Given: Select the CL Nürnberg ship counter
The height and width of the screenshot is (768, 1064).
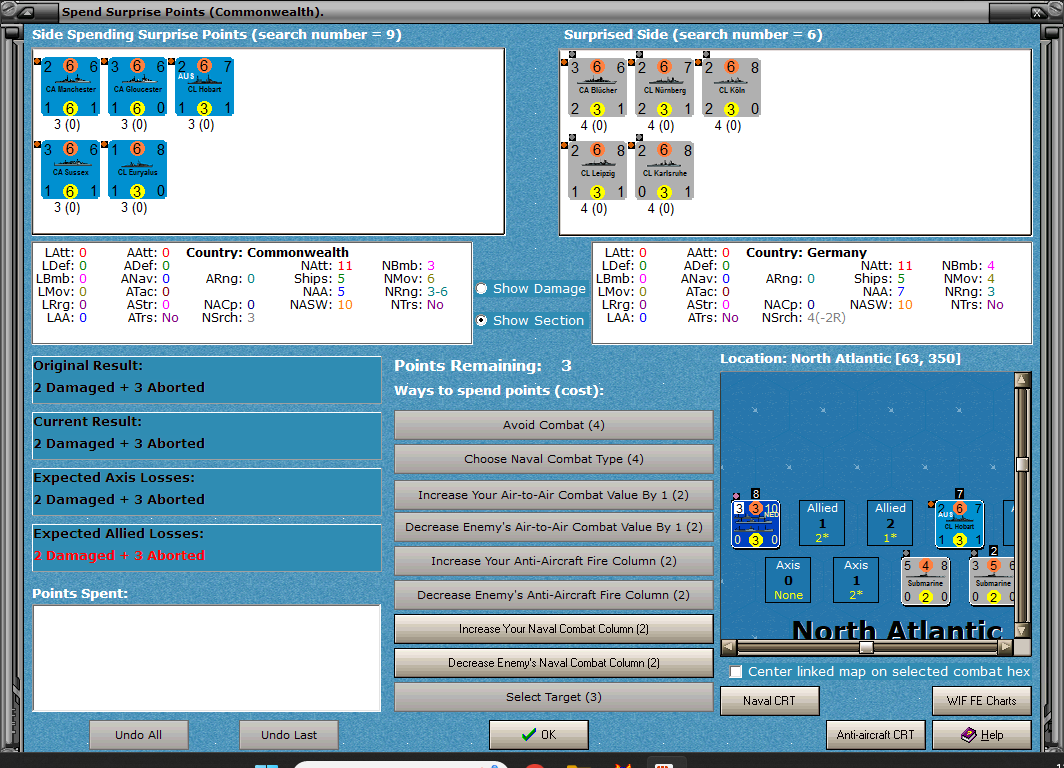Looking at the screenshot, I should [664, 88].
